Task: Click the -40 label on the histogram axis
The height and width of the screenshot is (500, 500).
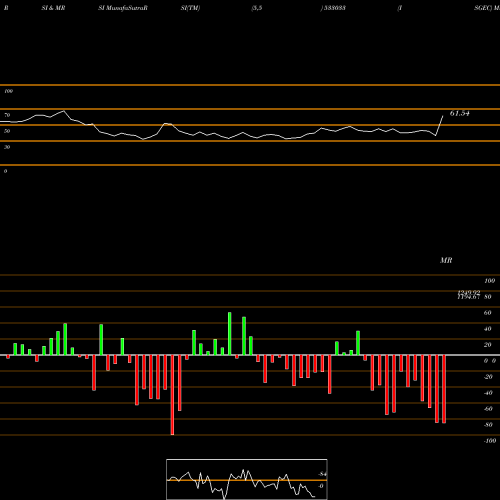Action: click(488, 393)
